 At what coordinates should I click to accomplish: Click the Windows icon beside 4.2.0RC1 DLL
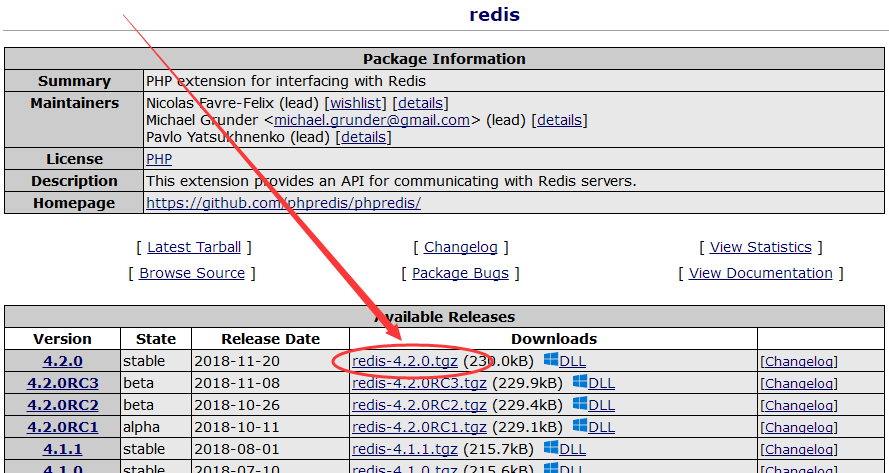pos(580,426)
